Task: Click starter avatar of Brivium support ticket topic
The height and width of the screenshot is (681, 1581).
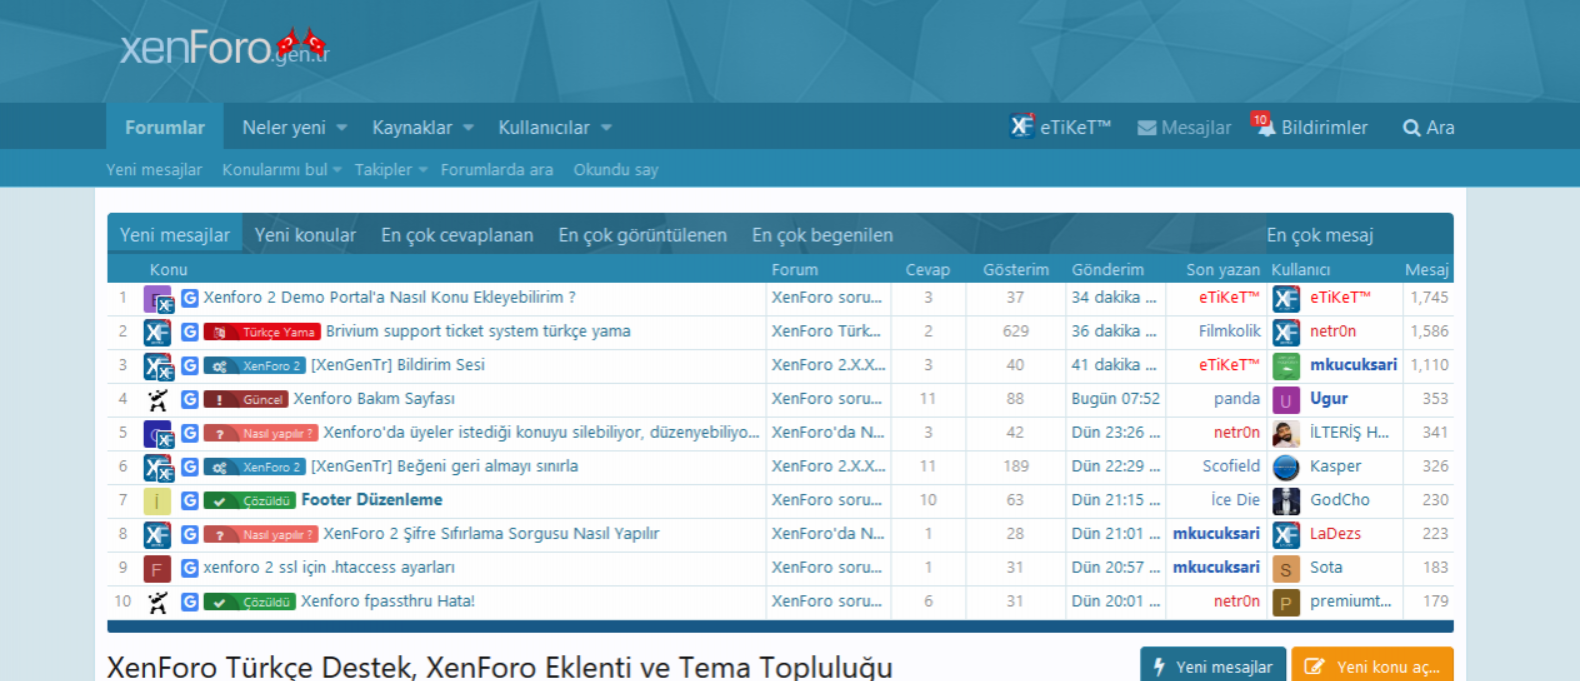Action: (157, 332)
